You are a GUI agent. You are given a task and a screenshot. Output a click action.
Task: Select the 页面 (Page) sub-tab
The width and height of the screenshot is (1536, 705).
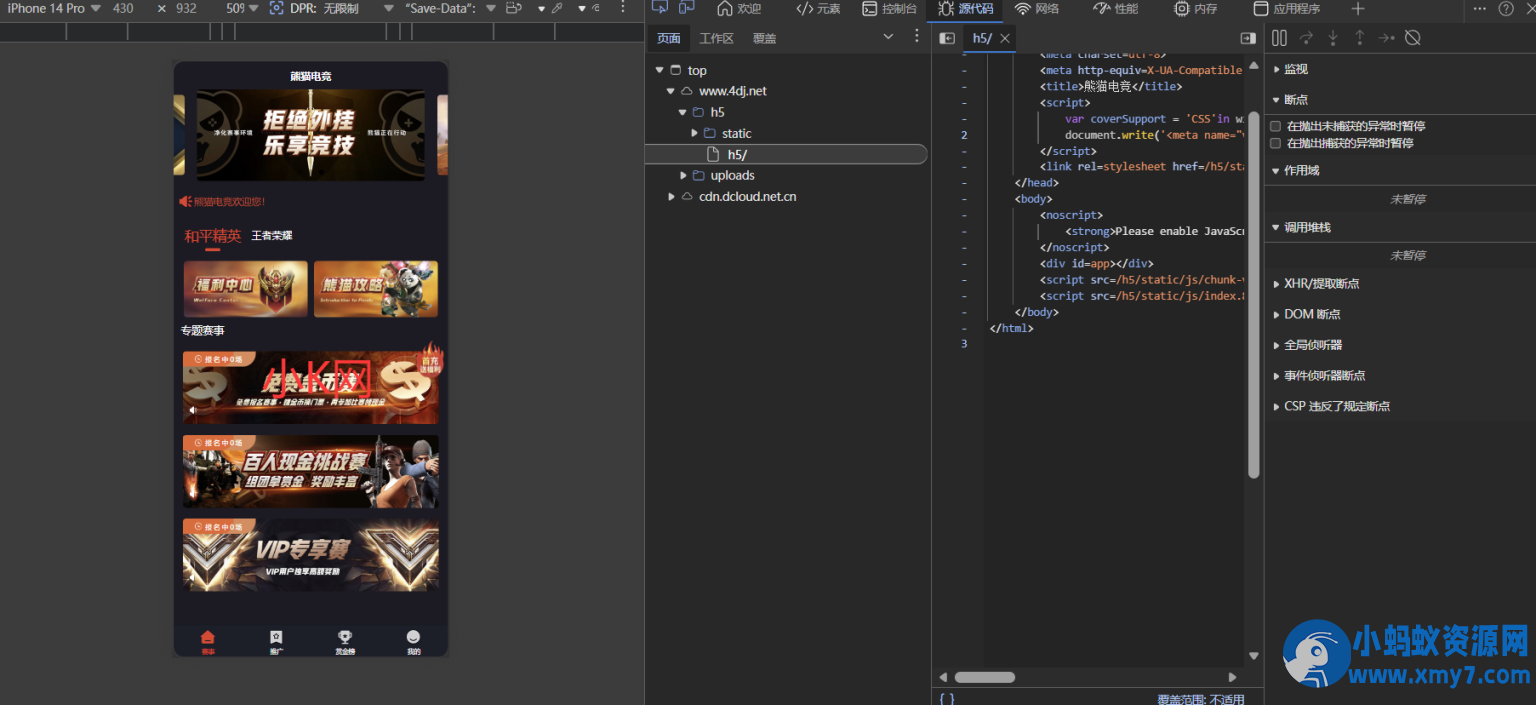pos(669,38)
